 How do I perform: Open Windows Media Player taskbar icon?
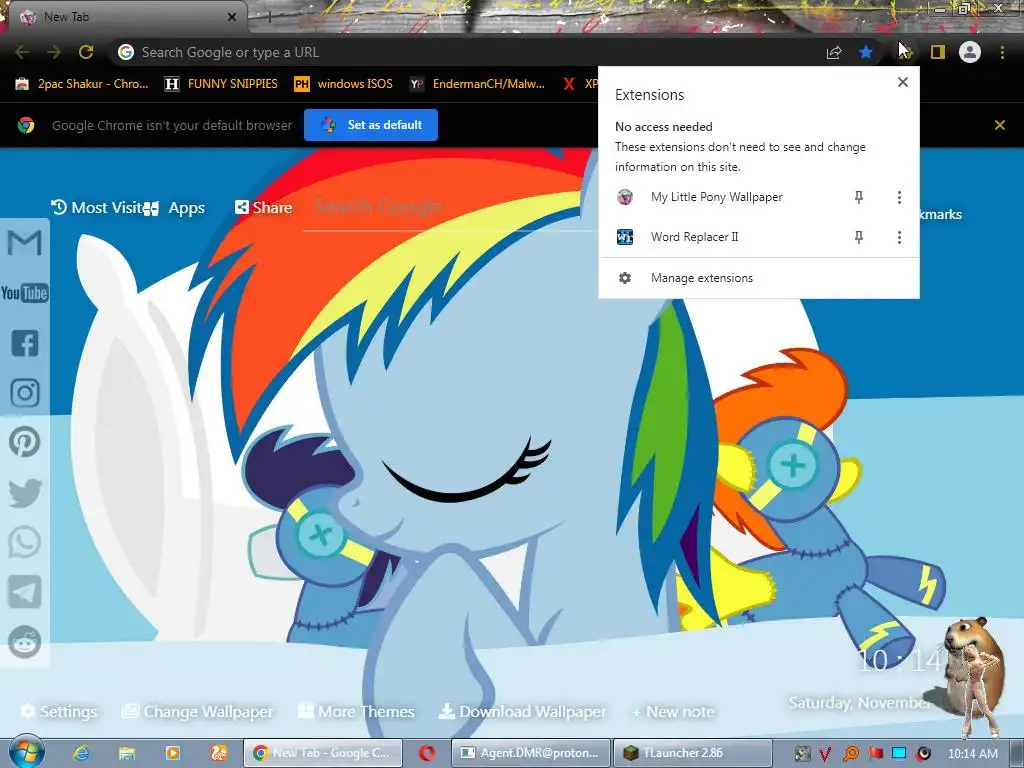tap(173, 753)
